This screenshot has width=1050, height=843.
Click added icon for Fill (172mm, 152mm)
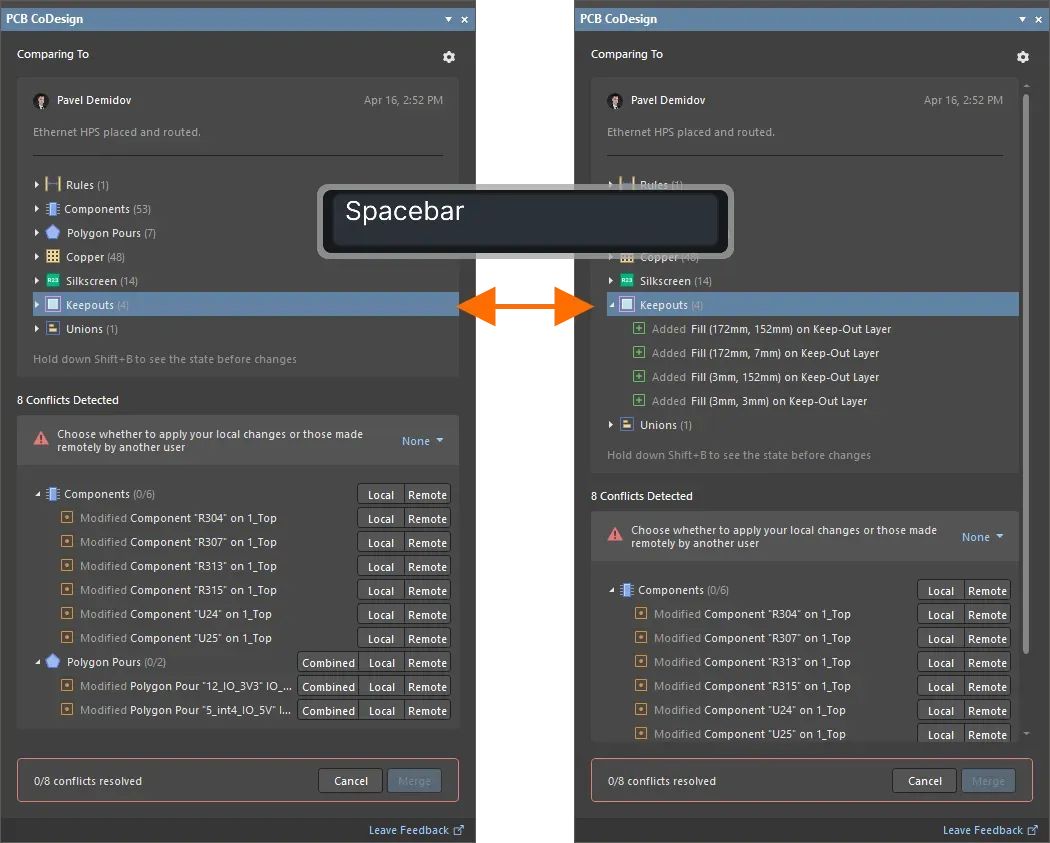point(639,328)
